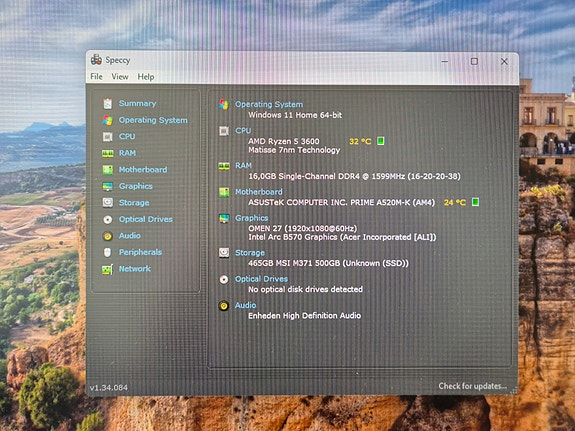
Task: Click the Motherboard heading in summary
Action: pyautogui.click(x=259, y=192)
